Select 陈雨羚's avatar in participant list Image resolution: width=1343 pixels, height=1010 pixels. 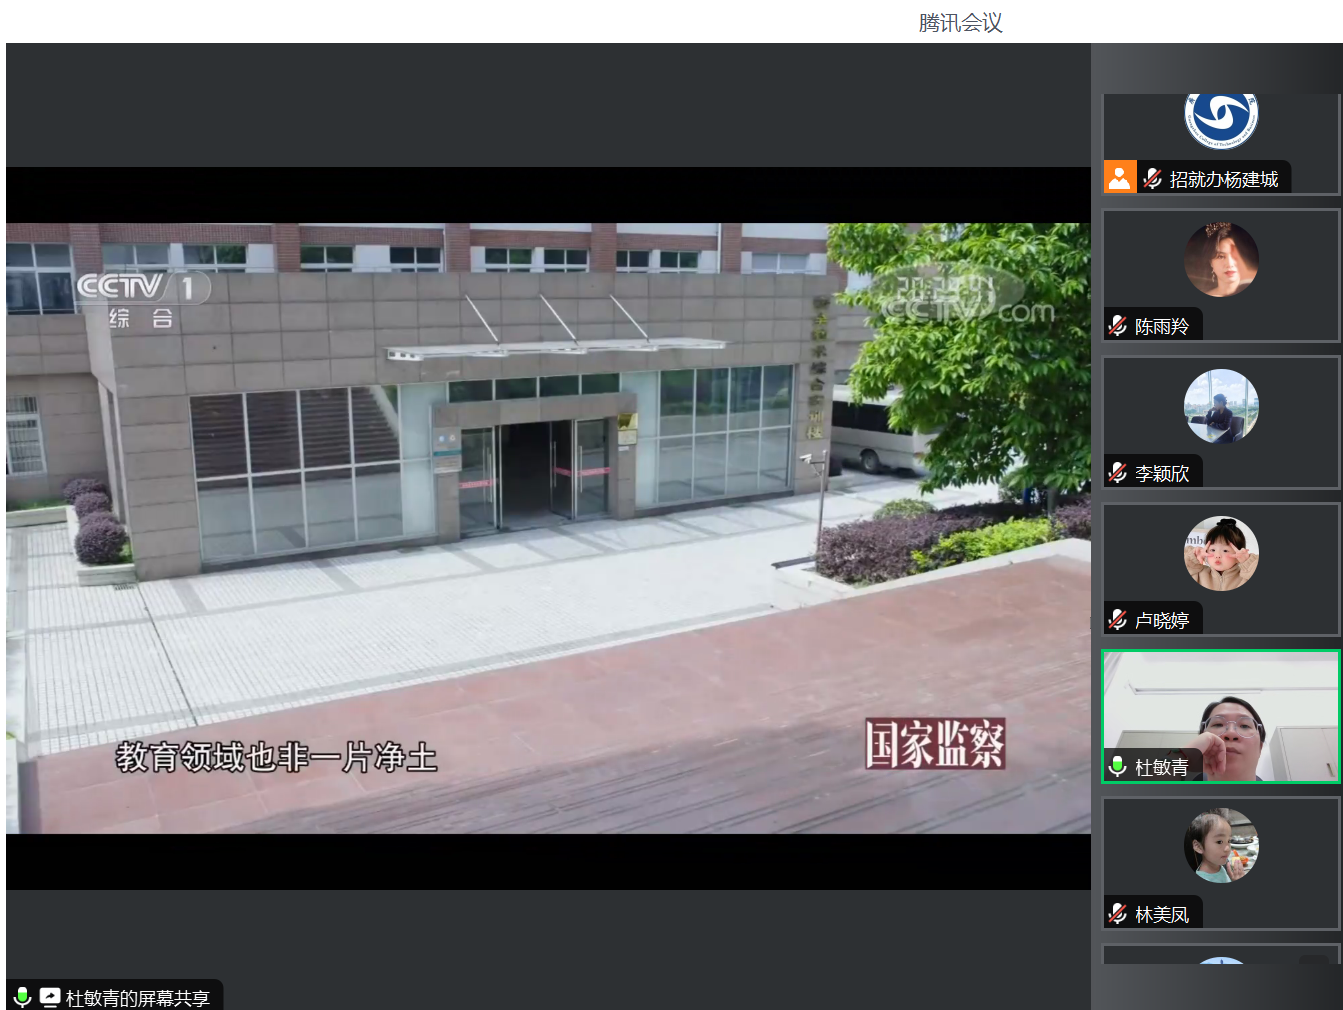coord(1221,260)
